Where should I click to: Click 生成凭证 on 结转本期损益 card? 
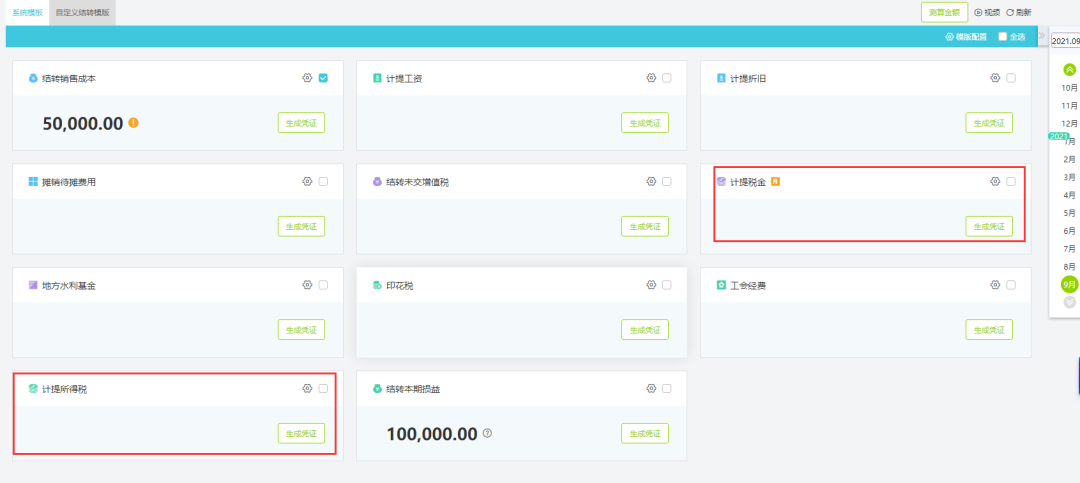coord(645,433)
